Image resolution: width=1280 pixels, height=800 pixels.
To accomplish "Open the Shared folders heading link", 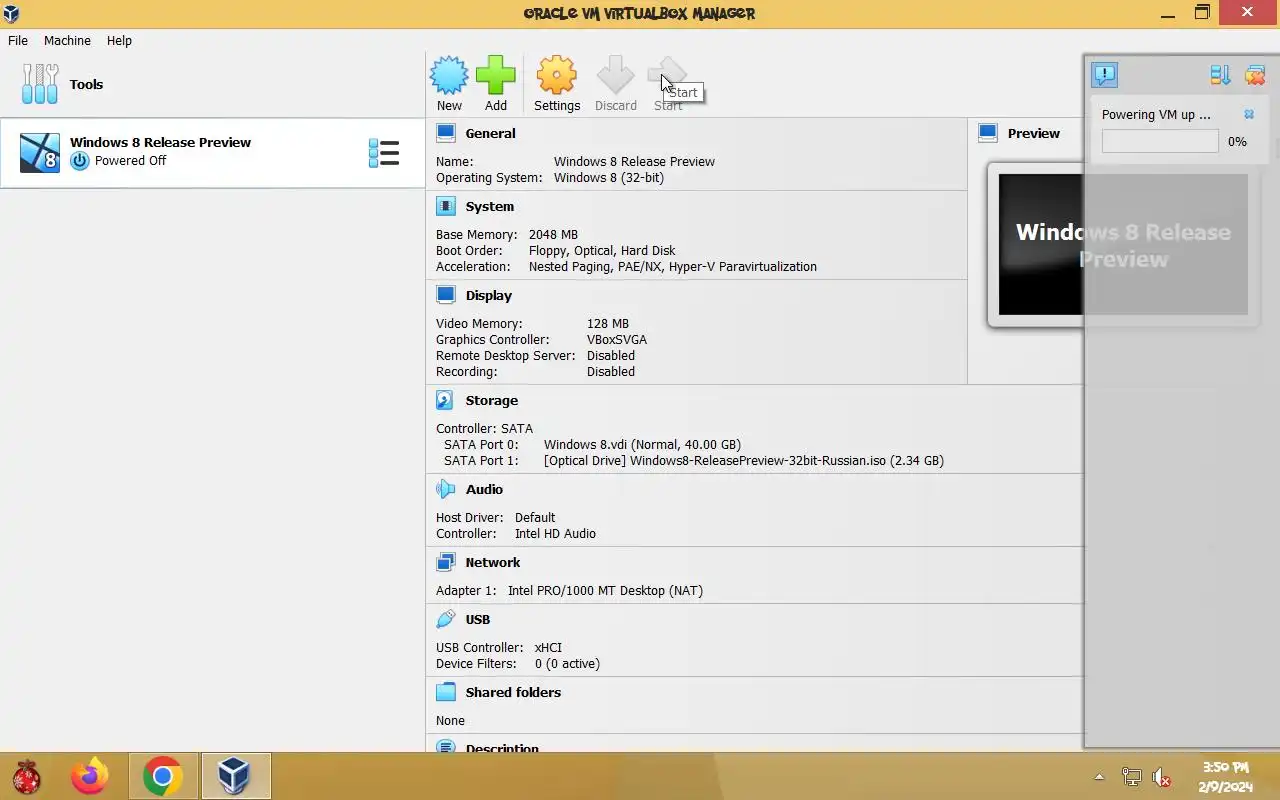I will point(513,692).
